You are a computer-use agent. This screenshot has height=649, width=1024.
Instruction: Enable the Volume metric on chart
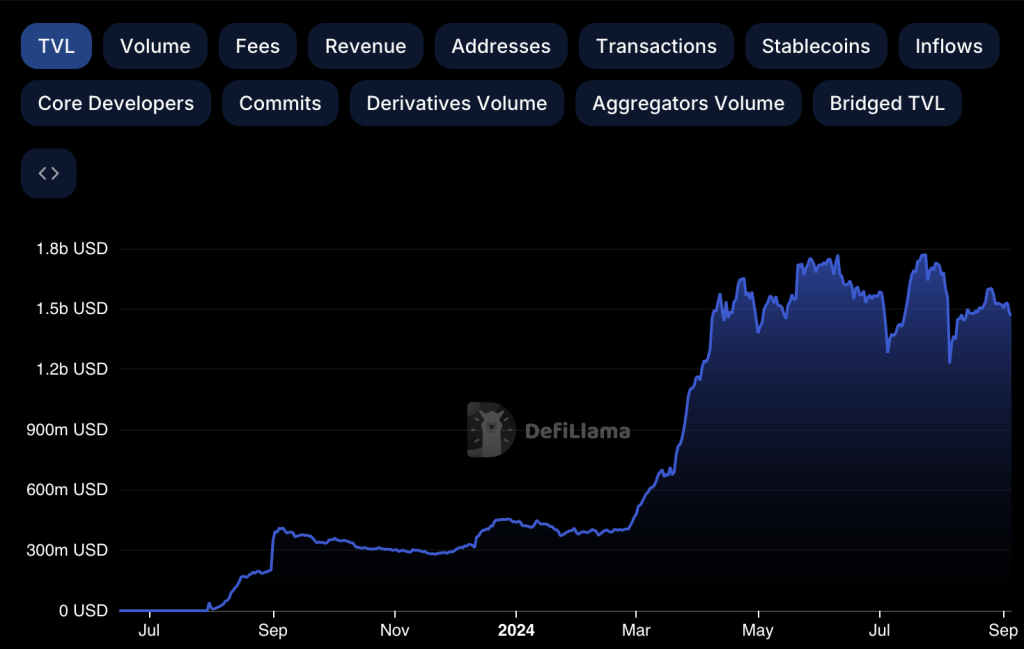155,46
